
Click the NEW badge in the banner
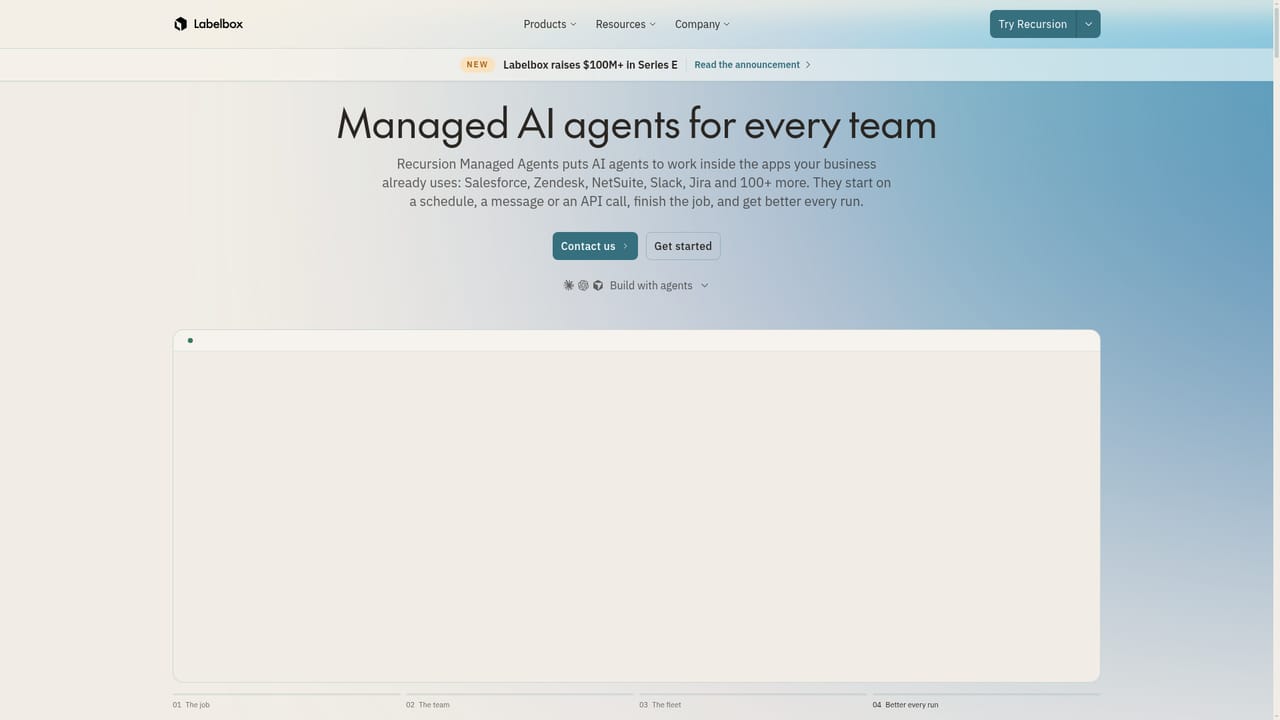pyautogui.click(x=477, y=65)
